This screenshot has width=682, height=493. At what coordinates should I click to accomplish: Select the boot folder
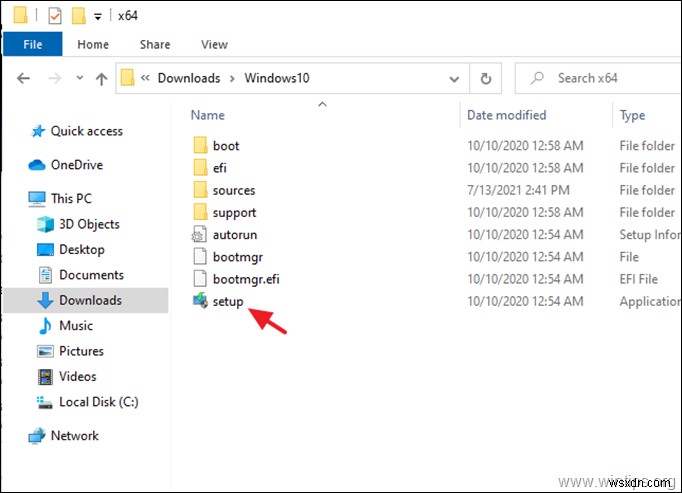pos(226,146)
